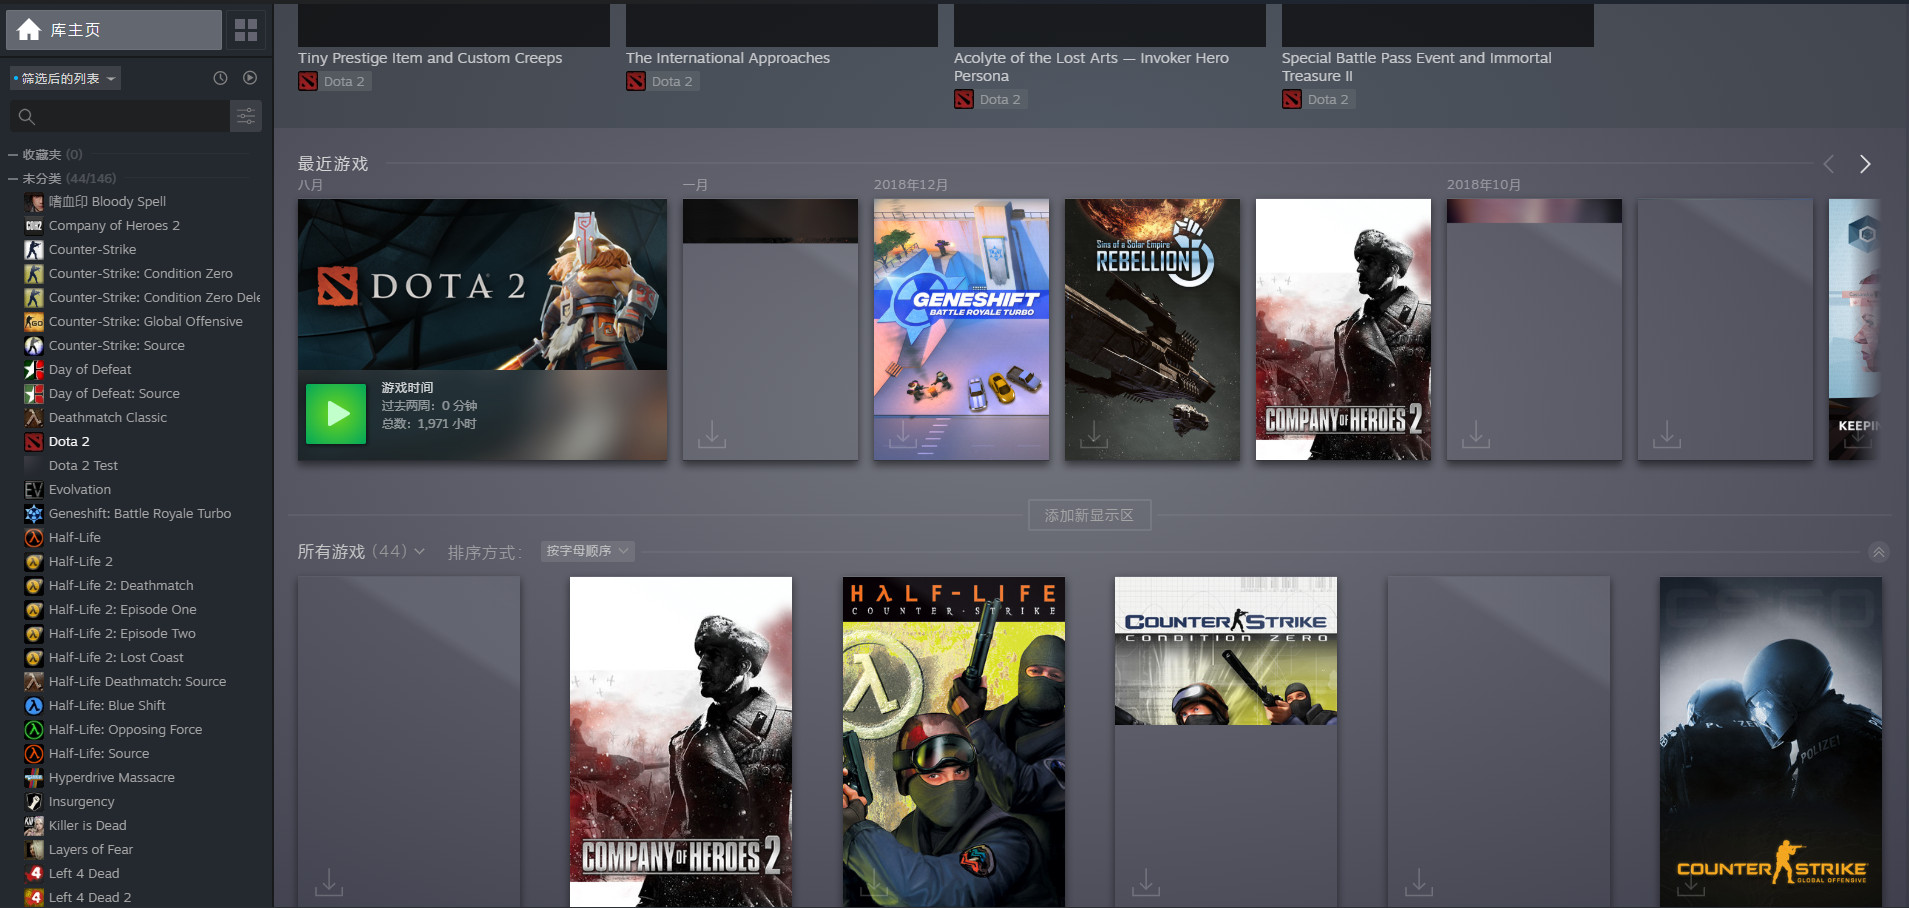This screenshot has height=908, width=1909.
Task: Click Killer is Dead sidebar icon
Action: click(x=34, y=826)
